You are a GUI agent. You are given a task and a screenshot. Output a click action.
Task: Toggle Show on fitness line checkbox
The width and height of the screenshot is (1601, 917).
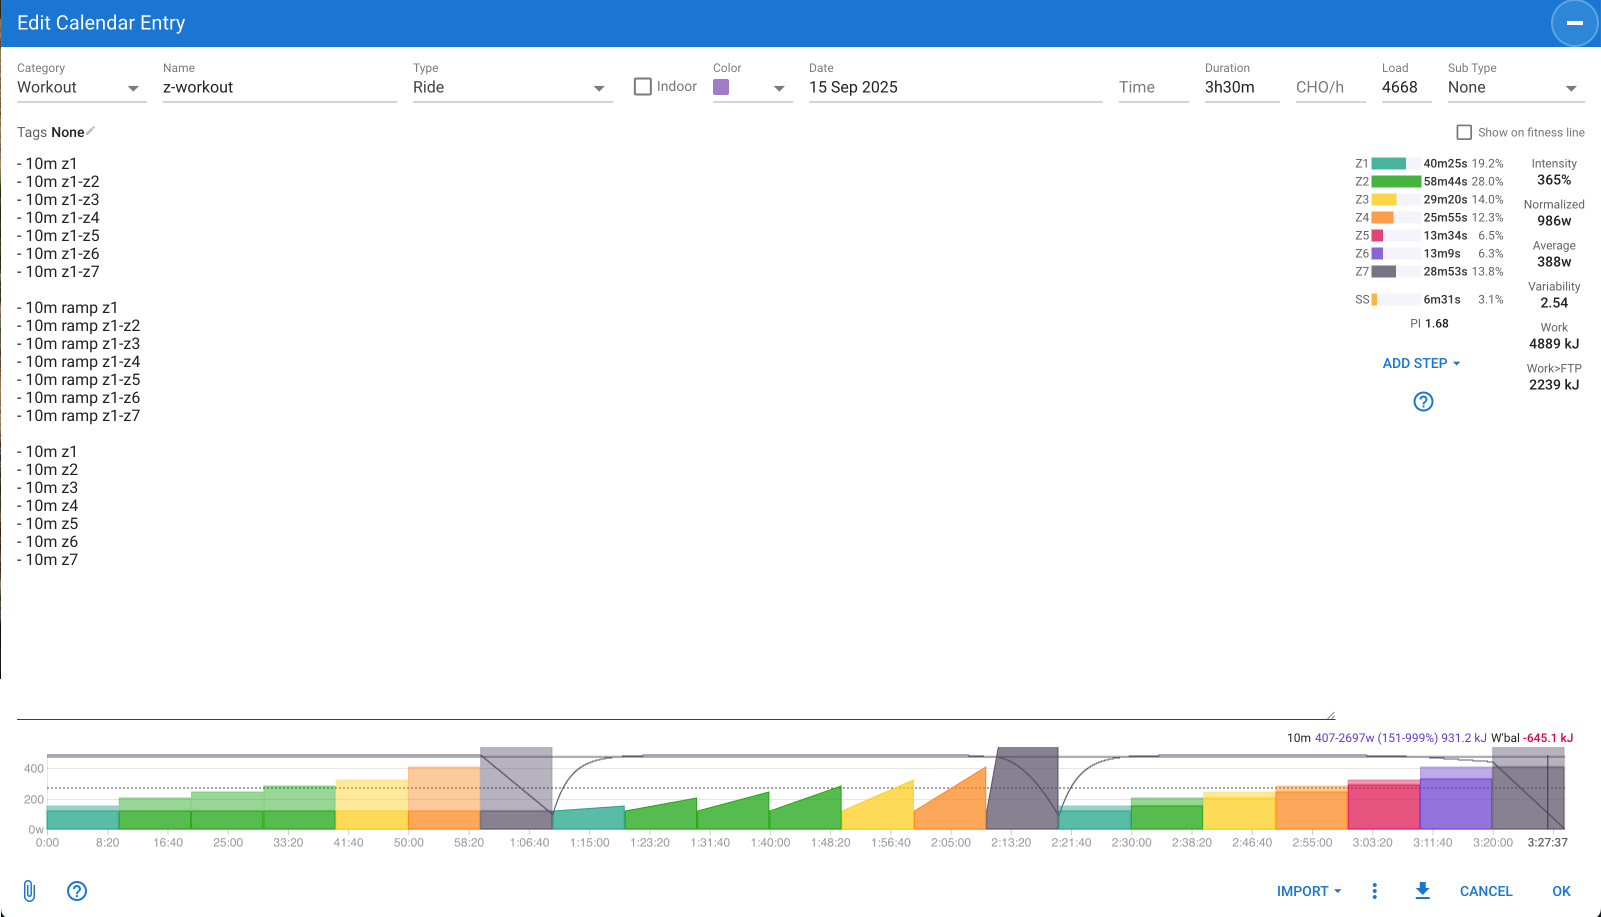[1464, 132]
